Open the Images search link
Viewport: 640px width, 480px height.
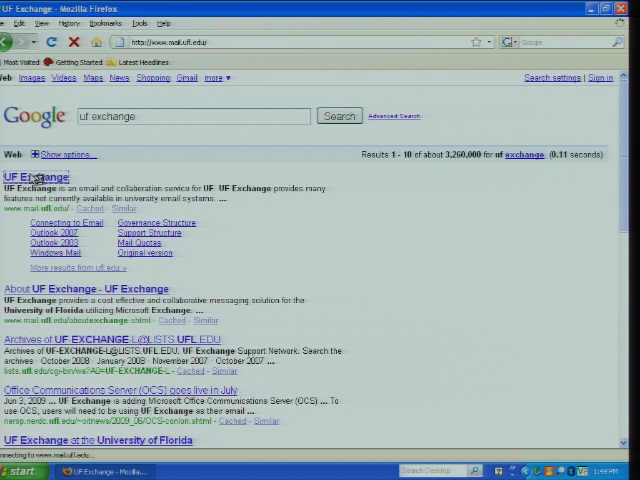click(x=32, y=78)
